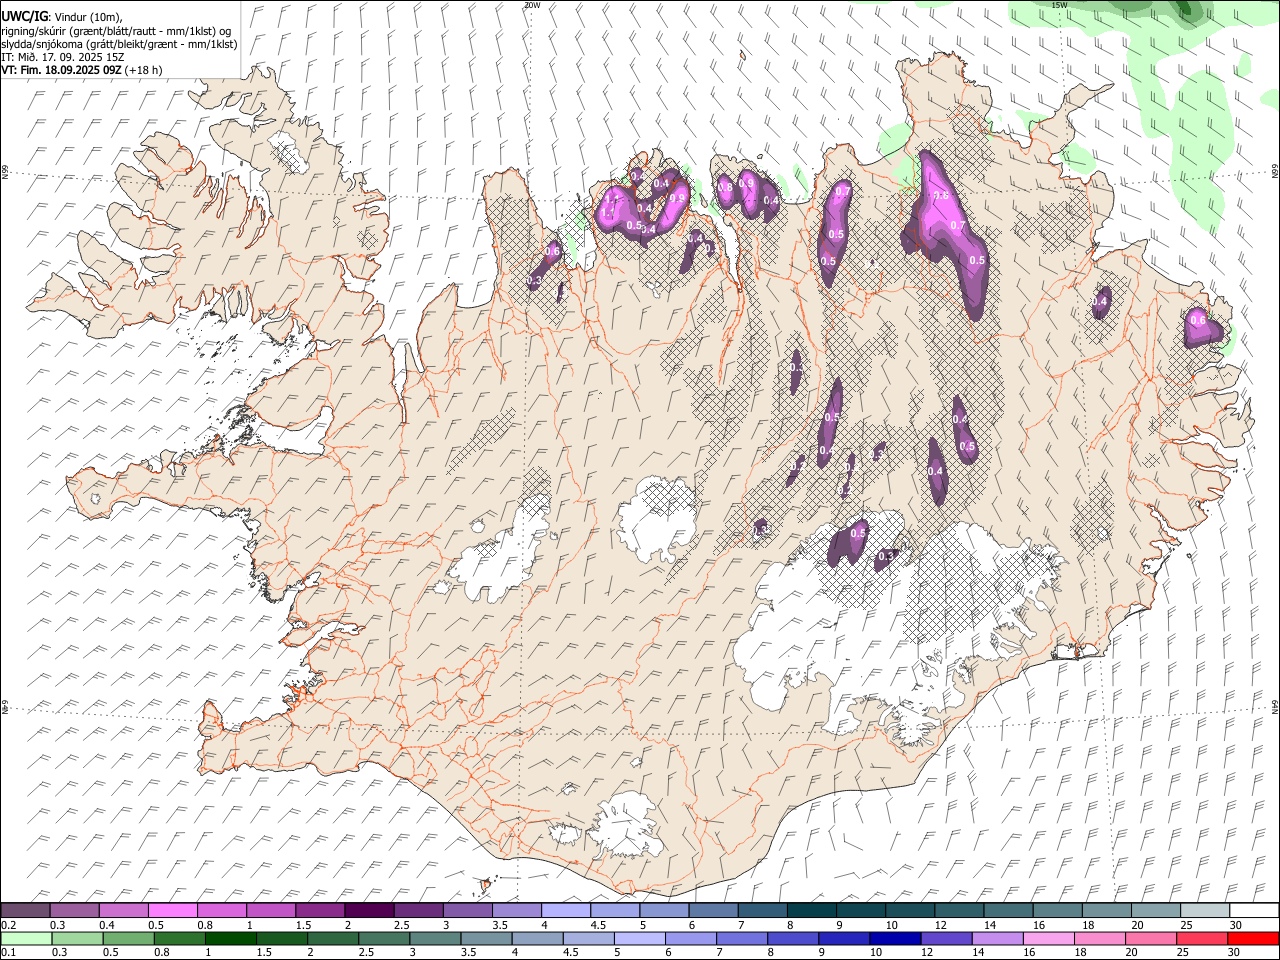
Task: Pick the upper legend swatch from 18 to 20
Action: click(x=1106, y=911)
